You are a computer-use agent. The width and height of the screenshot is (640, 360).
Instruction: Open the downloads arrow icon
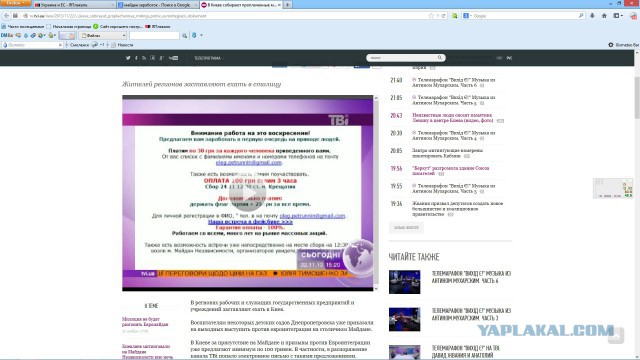pyautogui.click(x=592, y=16)
